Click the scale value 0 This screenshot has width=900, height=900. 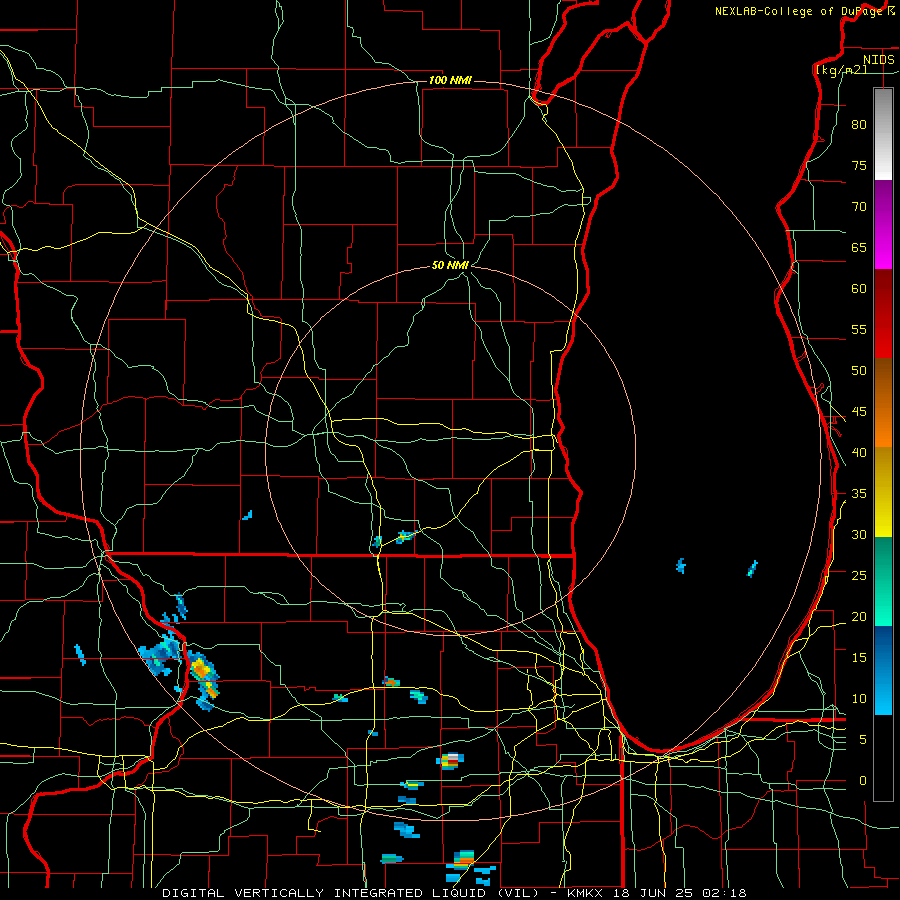point(862,781)
